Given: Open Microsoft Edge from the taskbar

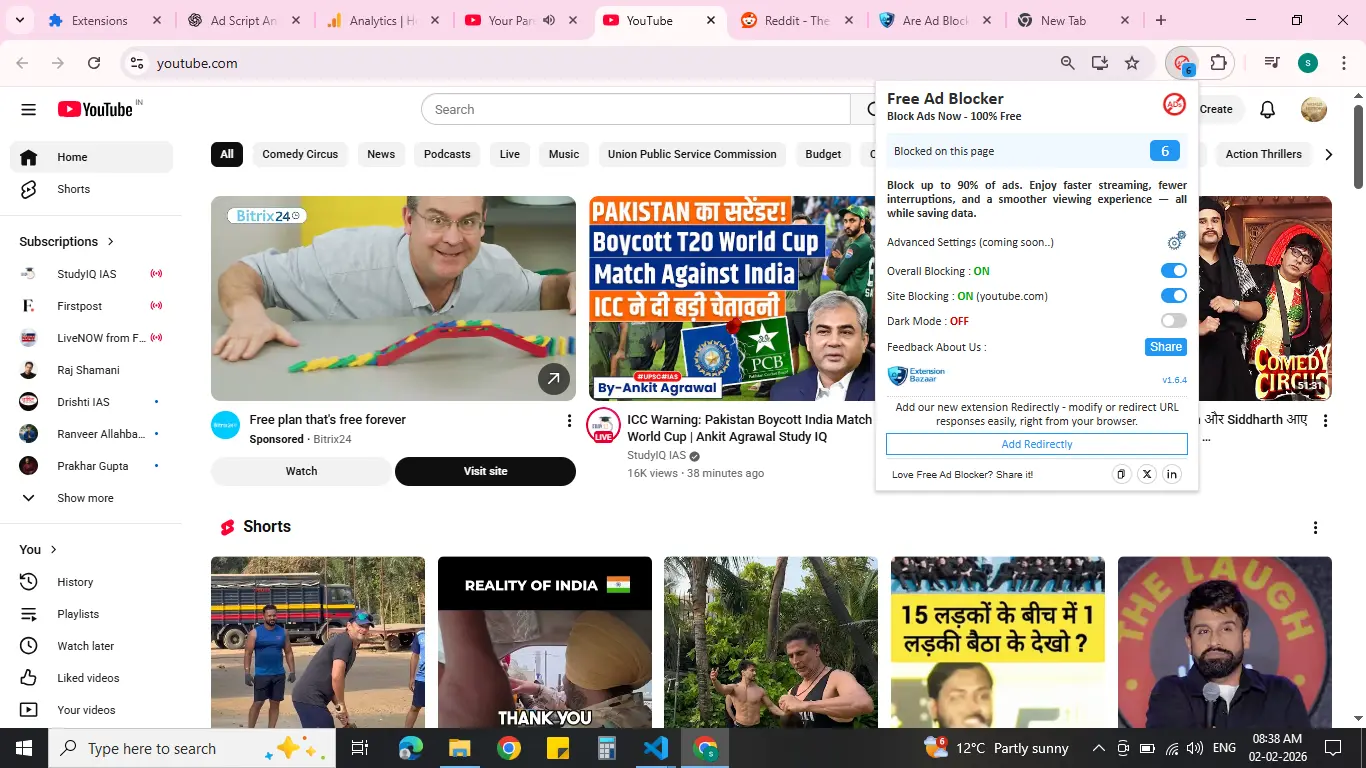Looking at the screenshot, I should click(x=411, y=748).
